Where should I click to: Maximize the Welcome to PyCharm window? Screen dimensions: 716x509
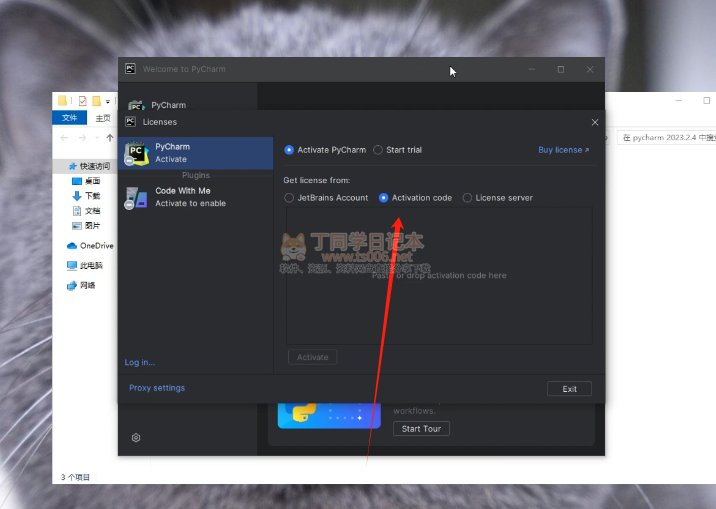click(x=561, y=69)
